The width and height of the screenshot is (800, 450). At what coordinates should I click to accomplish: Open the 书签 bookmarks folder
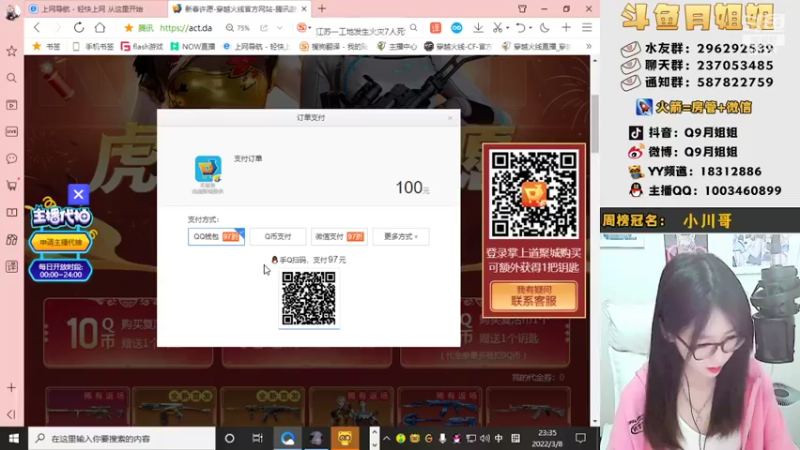tap(46, 46)
